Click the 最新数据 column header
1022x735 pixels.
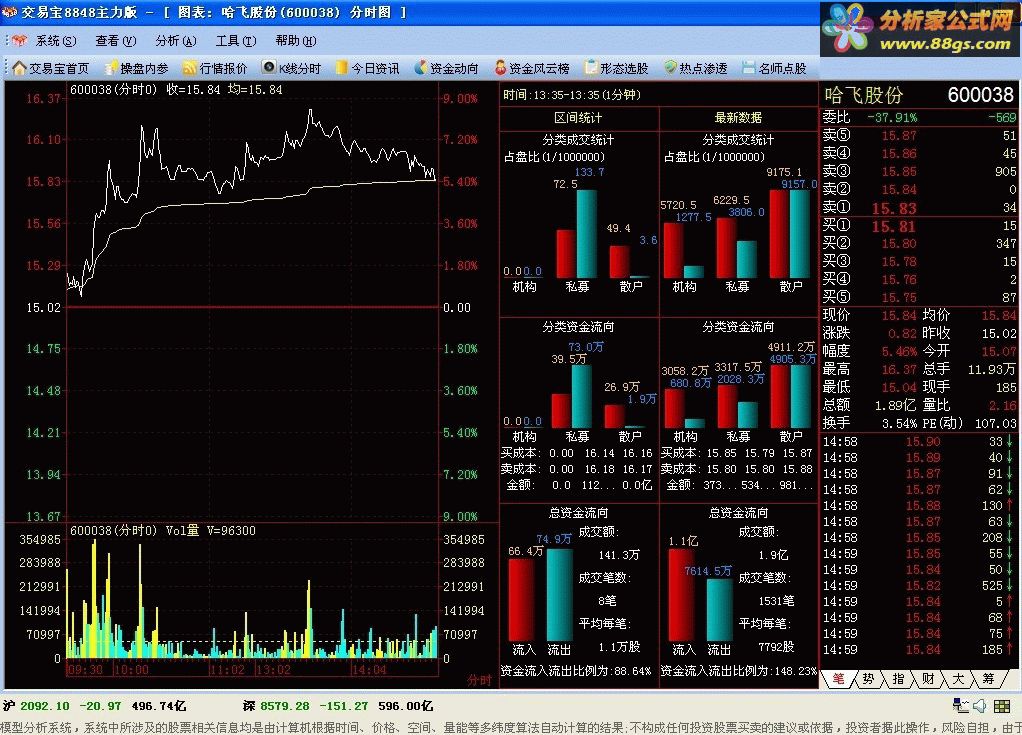tap(738, 118)
